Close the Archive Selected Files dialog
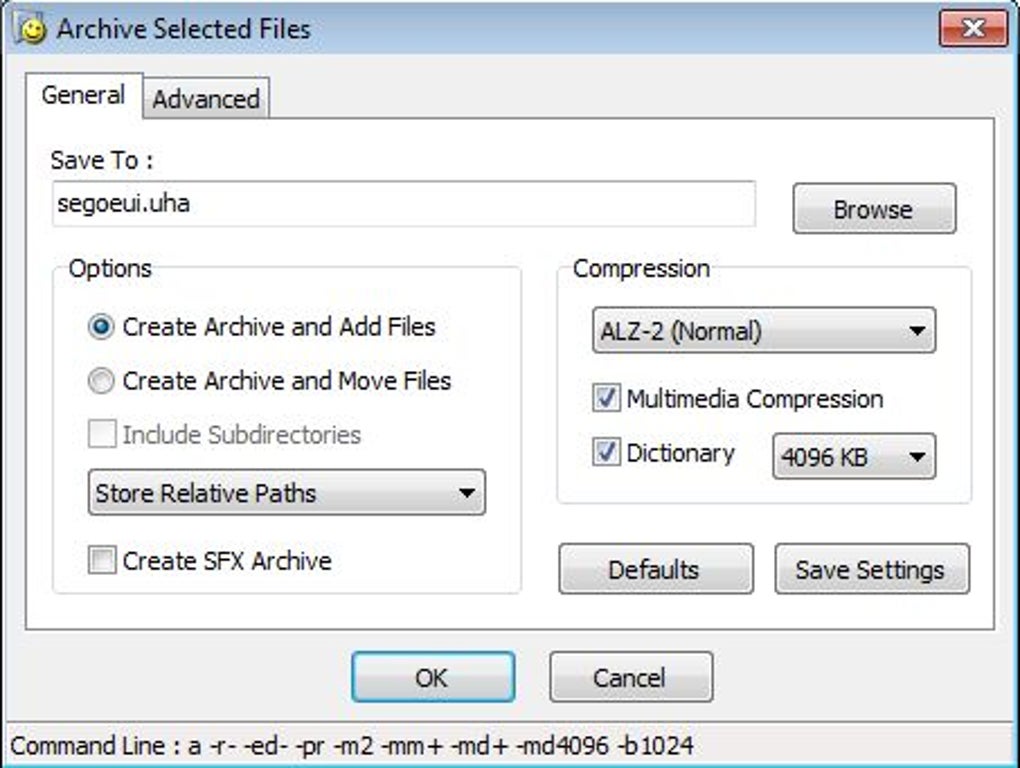The image size is (1020, 768). [x=972, y=28]
